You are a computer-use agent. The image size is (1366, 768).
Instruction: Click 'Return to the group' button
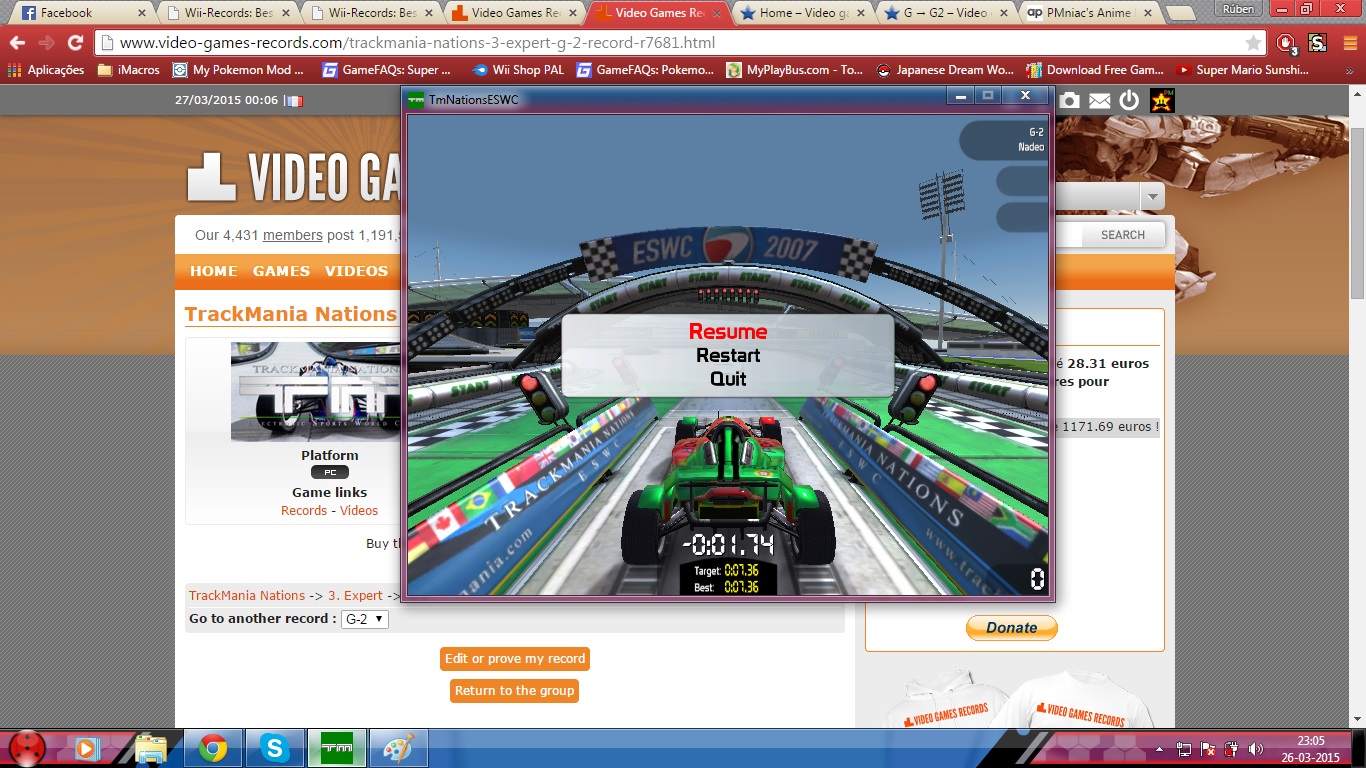(x=514, y=691)
